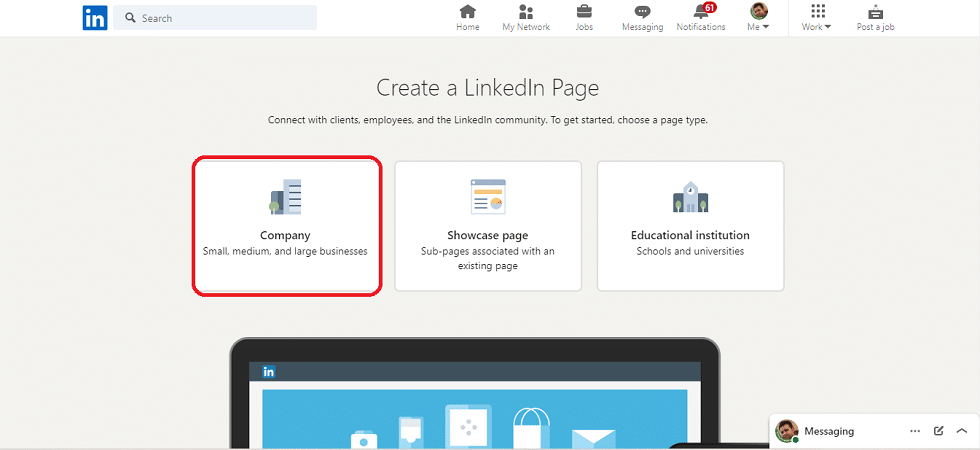Expand the Messaging panel with the chevron
Viewport: 980px width, 450px height.
coord(962,431)
